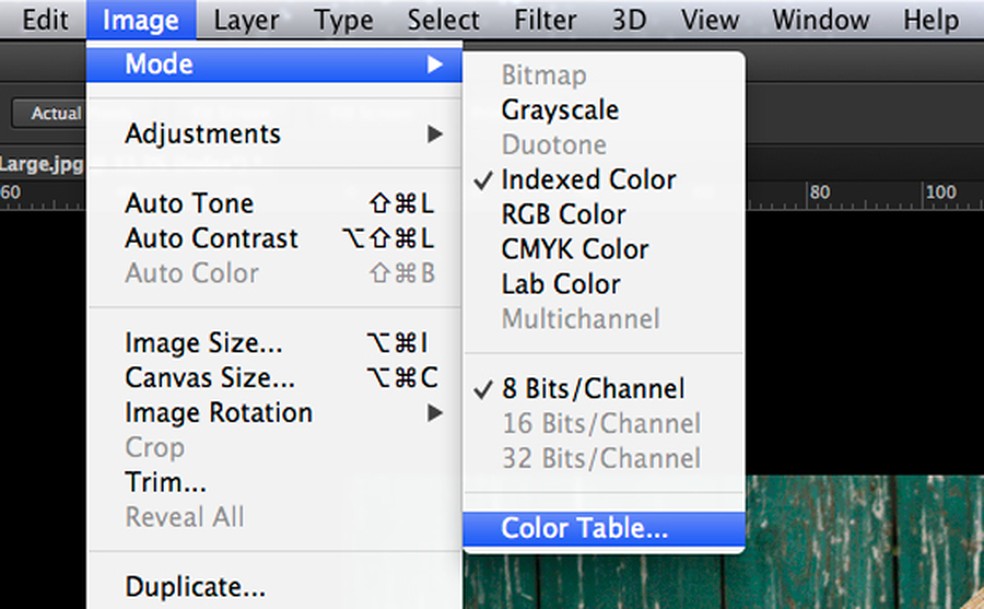Choose the Trim command
Viewport: 984px width, 609px height.
click(165, 483)
